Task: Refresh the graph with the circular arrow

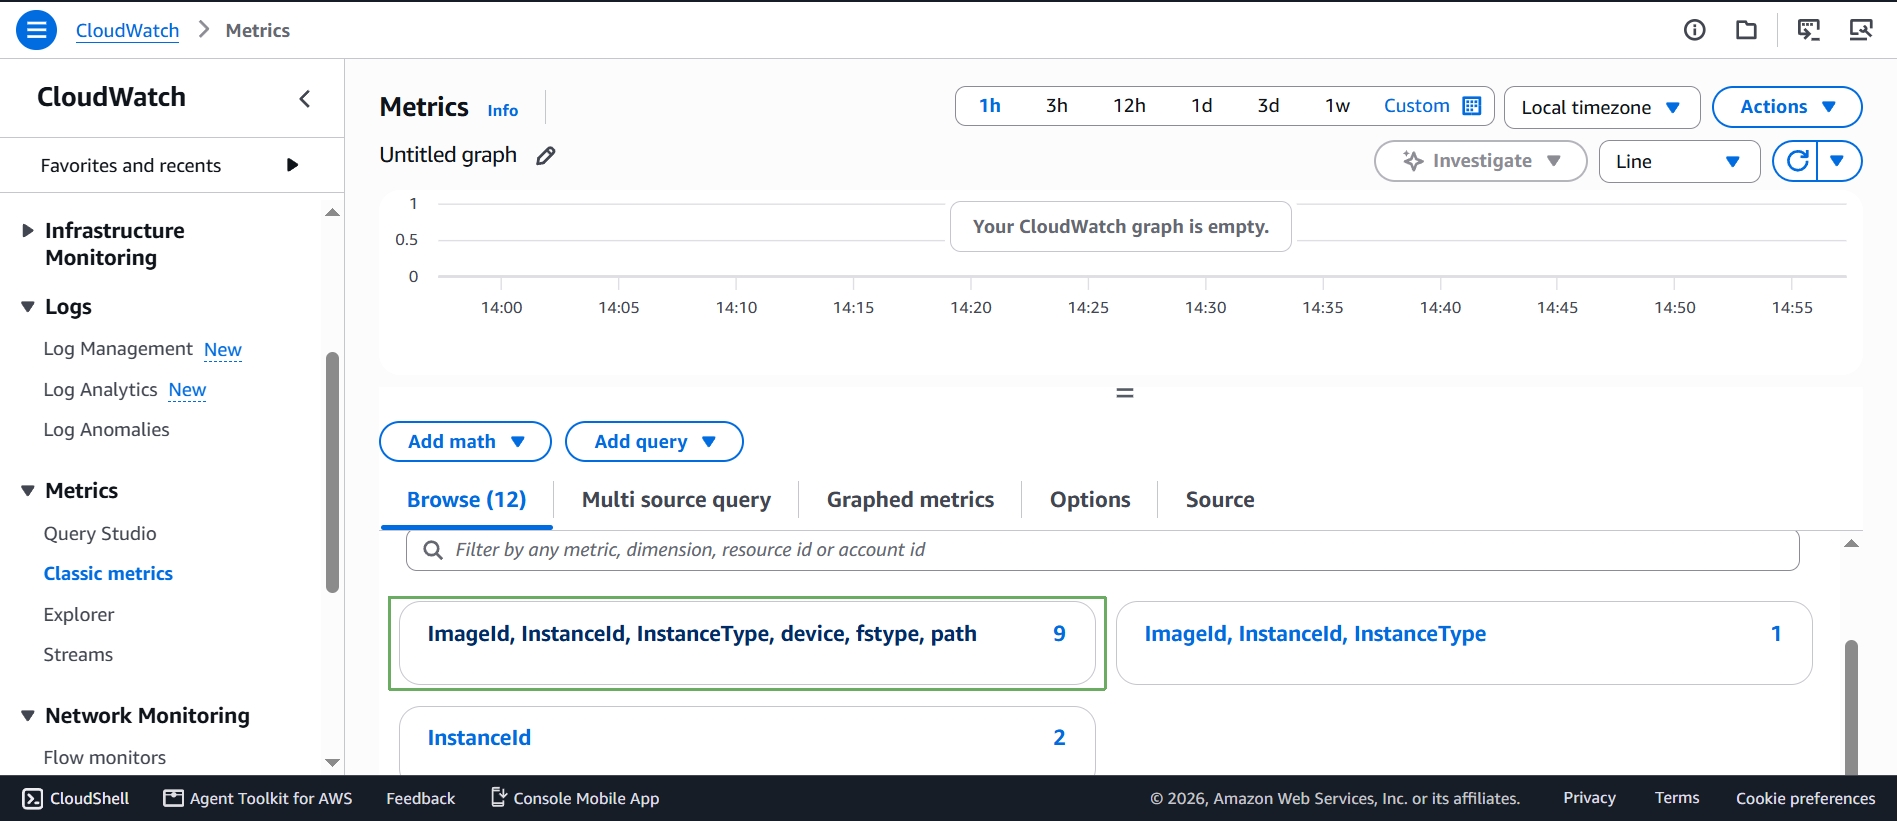Action: pyautogui.click(x=1797, y=161)
